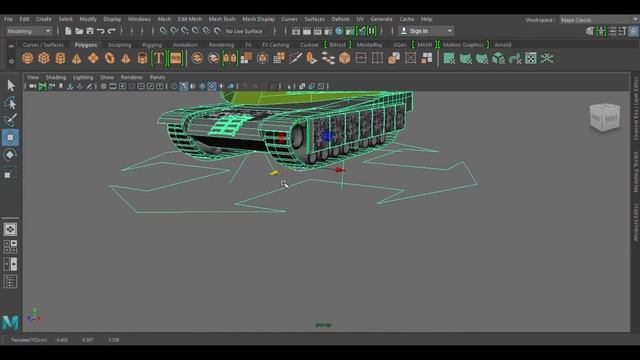Image resolution: width=640 pixels, height=360 pixels.
Task: Switch to the Scale tool
Action: (x=11, y=172)
